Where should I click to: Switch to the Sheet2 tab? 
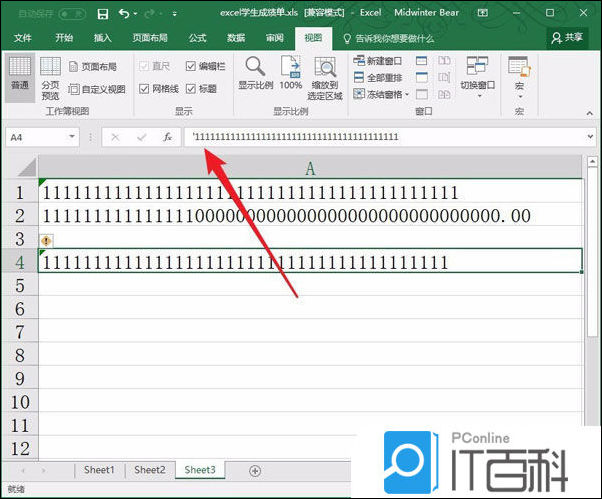point(150,470)
